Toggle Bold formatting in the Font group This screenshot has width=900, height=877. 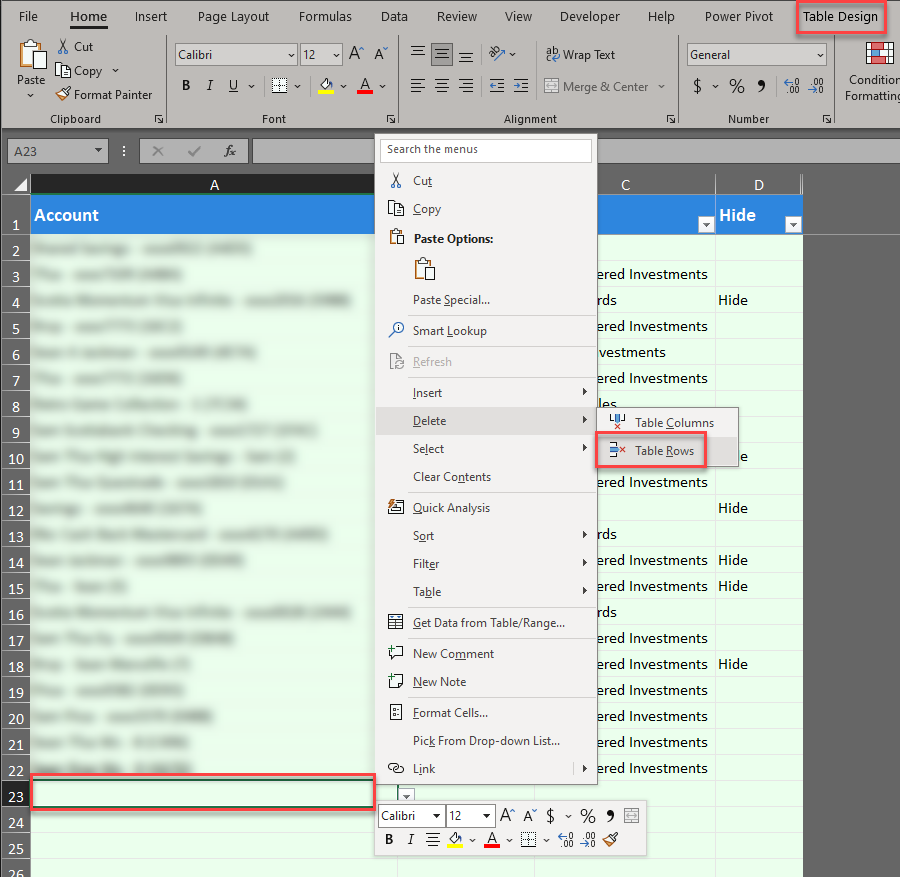(x=185, y=86)
